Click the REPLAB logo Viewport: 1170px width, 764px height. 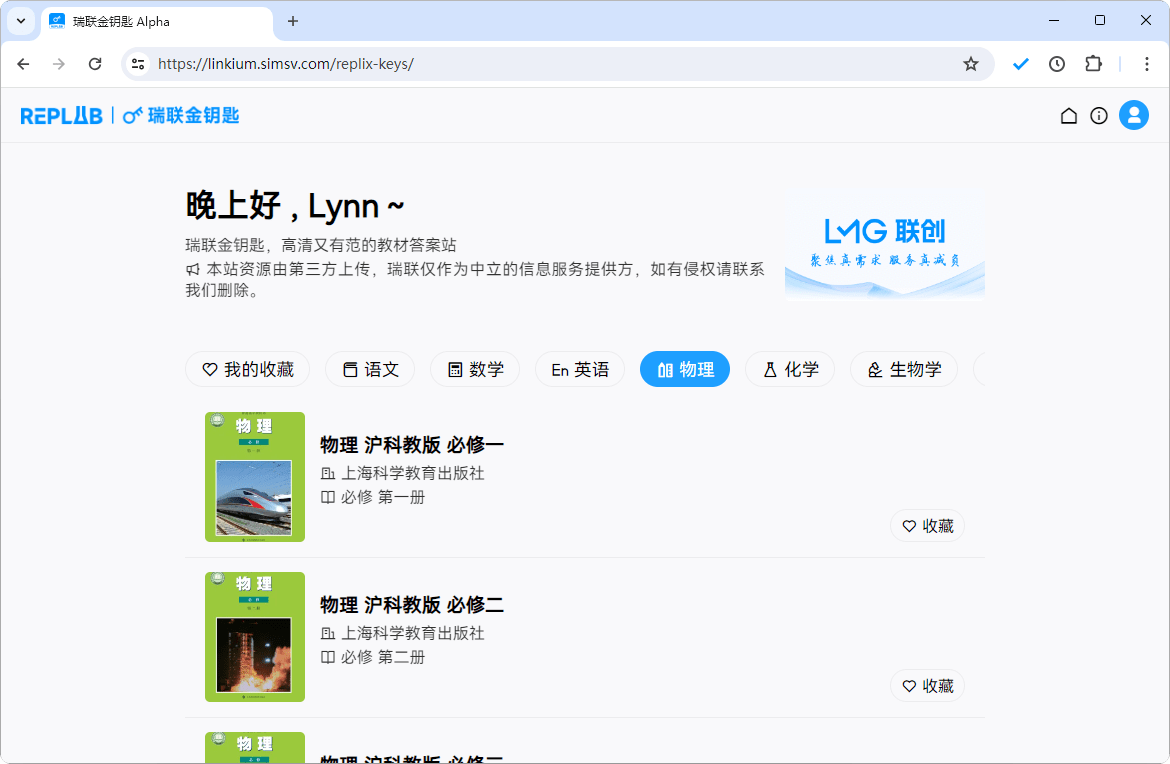click(61, 116)
